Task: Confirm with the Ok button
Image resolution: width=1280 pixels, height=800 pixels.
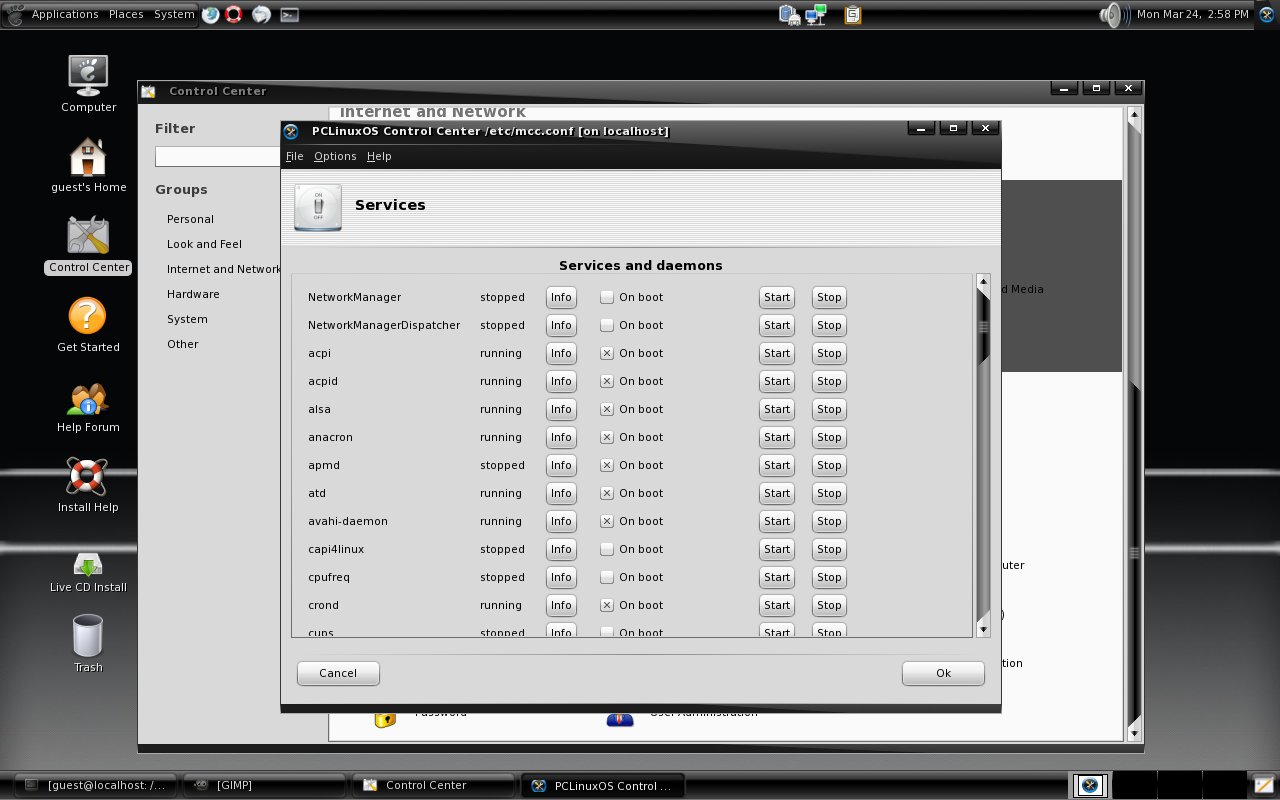Action: click(x=943, y=673)
